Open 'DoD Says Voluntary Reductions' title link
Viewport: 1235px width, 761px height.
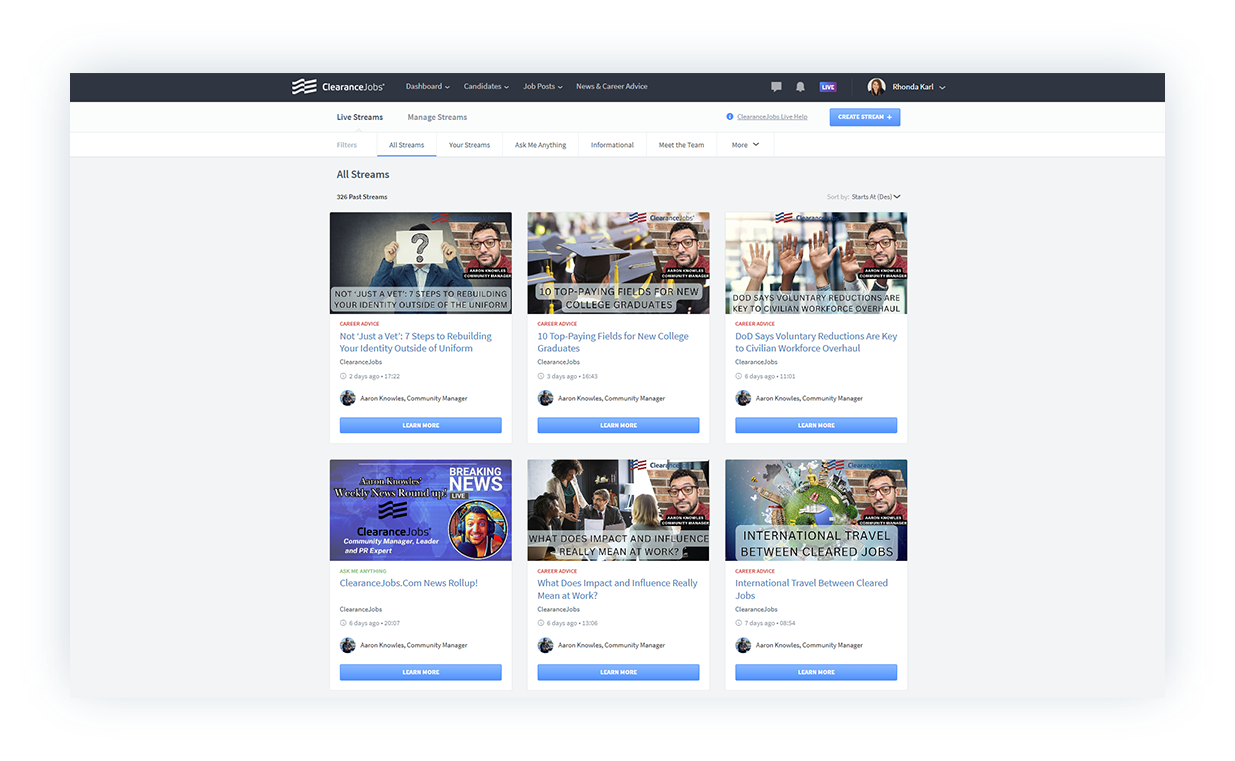(x=816, y=342)
